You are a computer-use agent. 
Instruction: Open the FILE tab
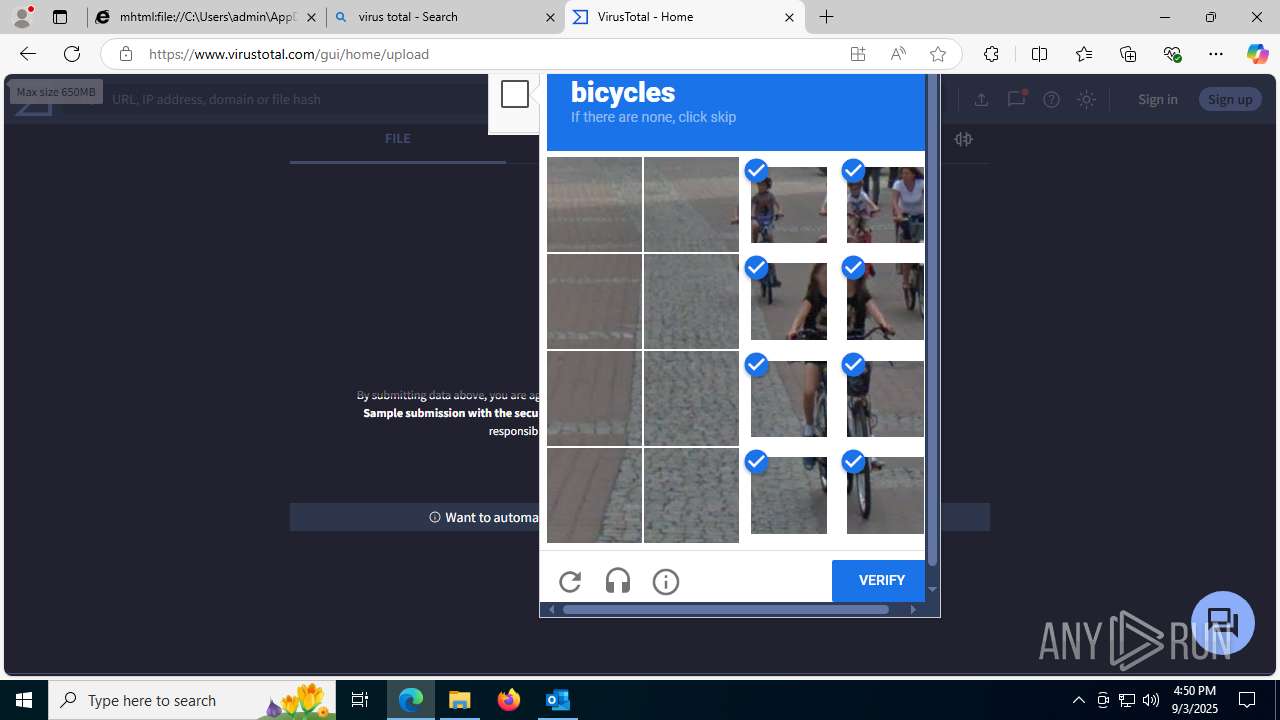[x=397, y=139]
